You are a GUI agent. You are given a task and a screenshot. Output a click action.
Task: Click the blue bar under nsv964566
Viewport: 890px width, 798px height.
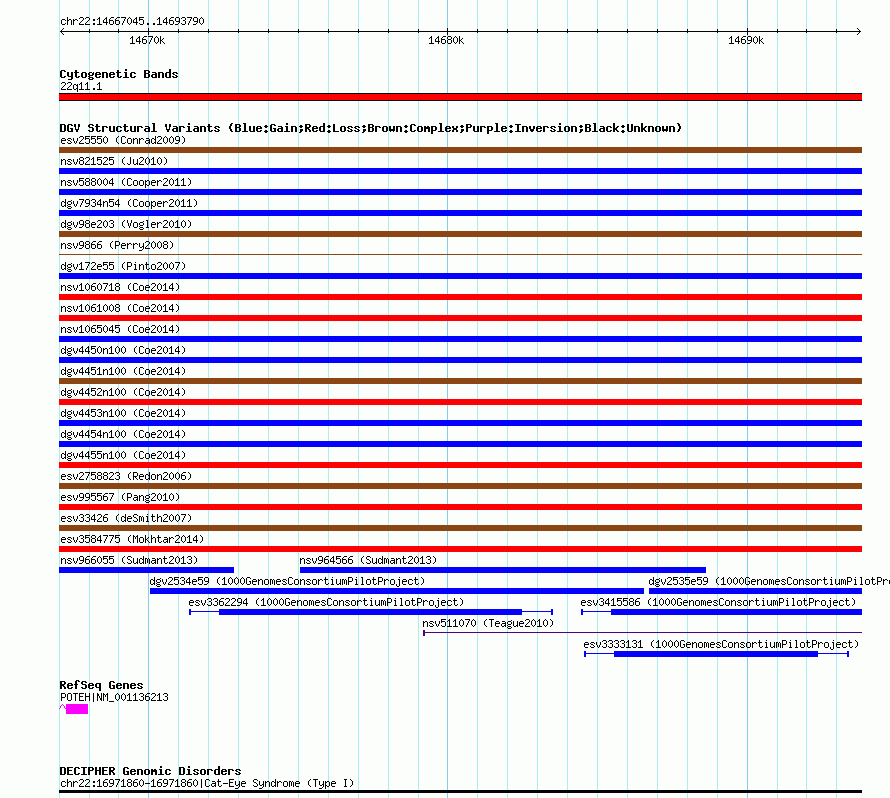(x=503, y=570)
